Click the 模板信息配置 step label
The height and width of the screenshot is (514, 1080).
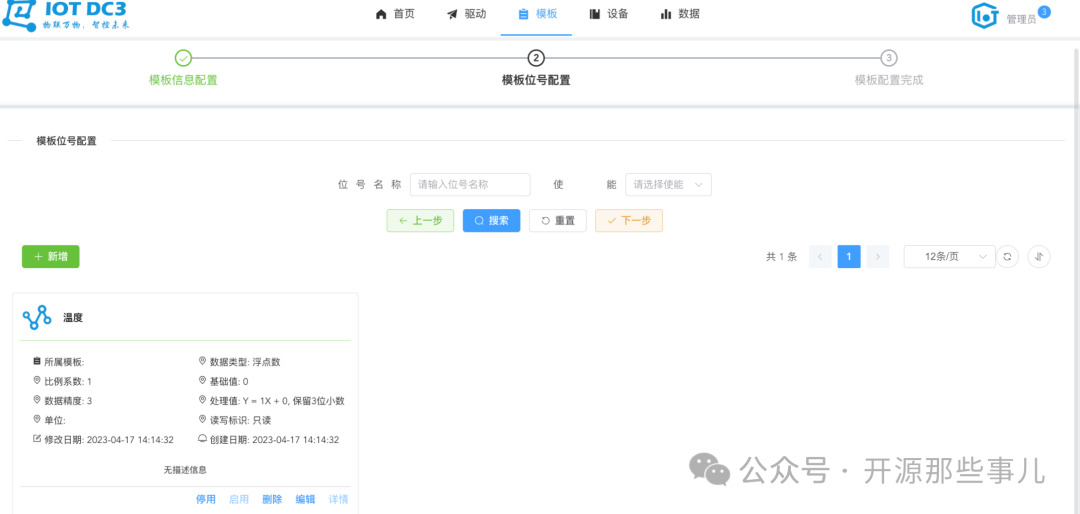[183, 80]
